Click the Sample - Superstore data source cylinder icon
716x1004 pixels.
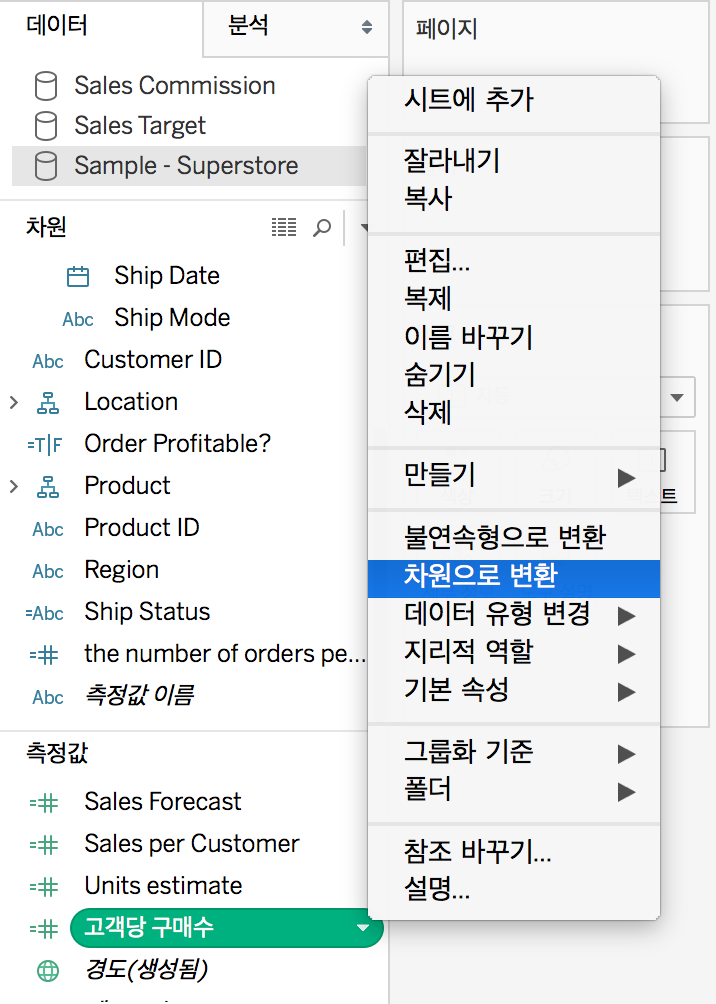pyautogui.click(x=45, y=166)
